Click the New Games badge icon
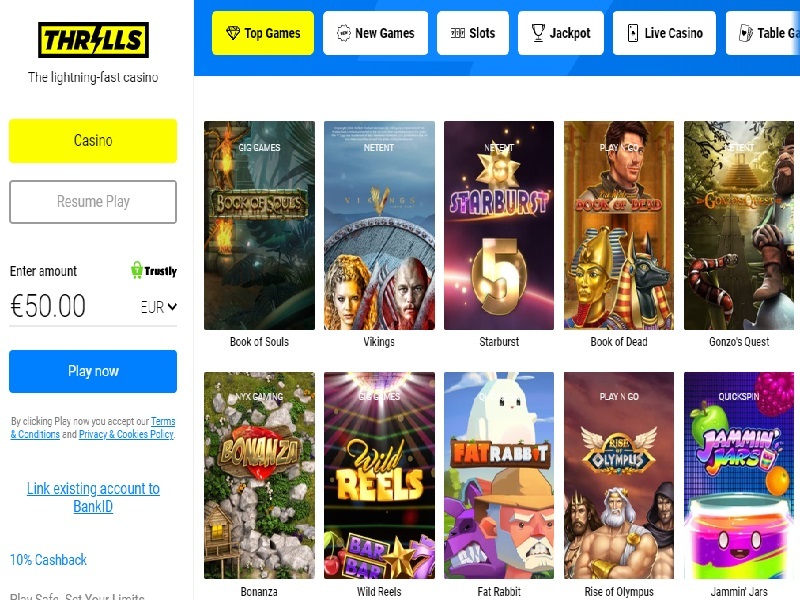This screenshot has width=800, height=600. click(344, 33)
